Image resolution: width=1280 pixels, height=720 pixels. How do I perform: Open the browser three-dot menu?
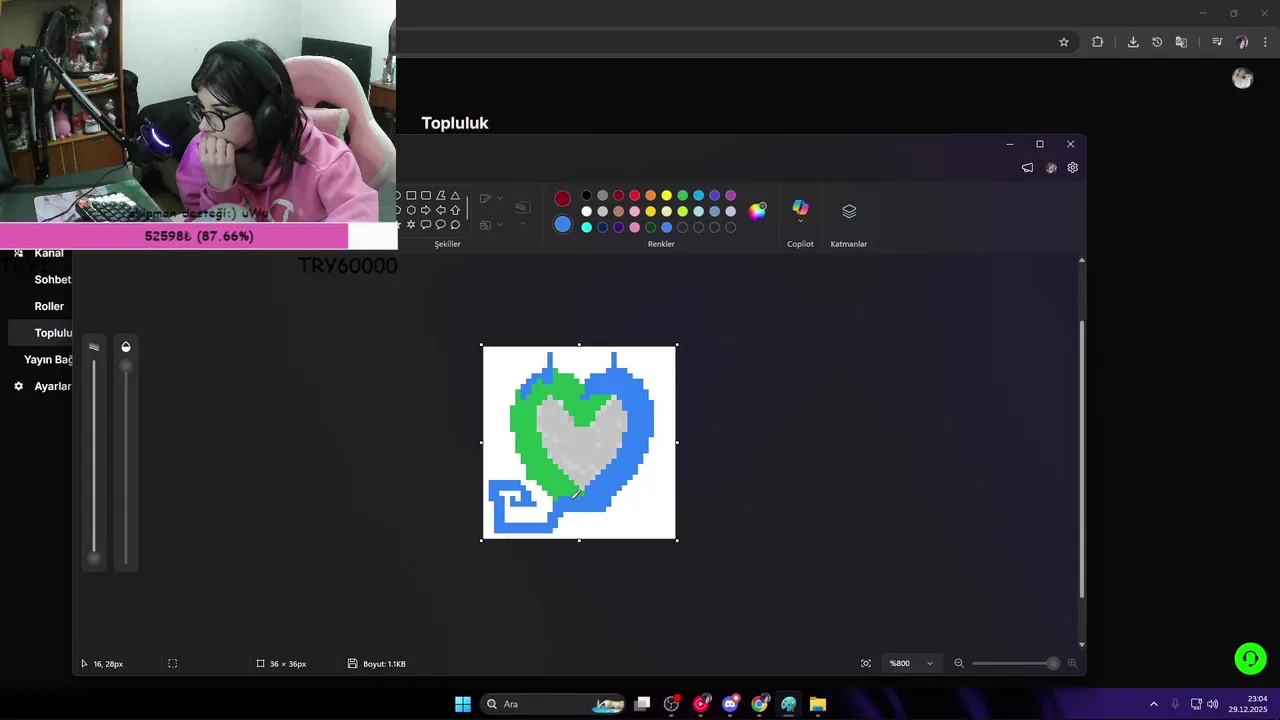click(x=1266, y=42)
